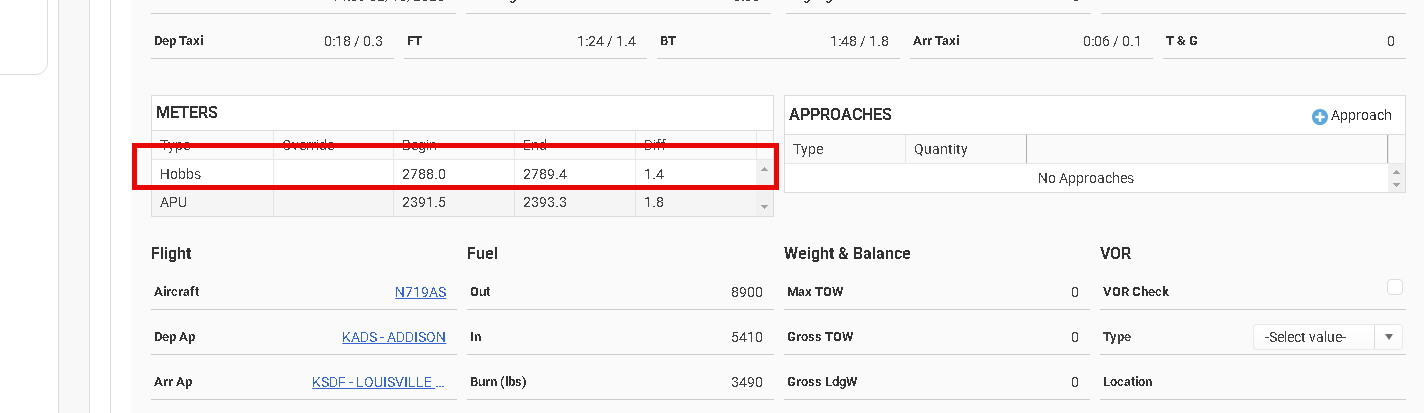Screen dimensions: 1424x413
Task: Open the KSDF - LOUISVILLE arrival airport link
Action: 378,382
